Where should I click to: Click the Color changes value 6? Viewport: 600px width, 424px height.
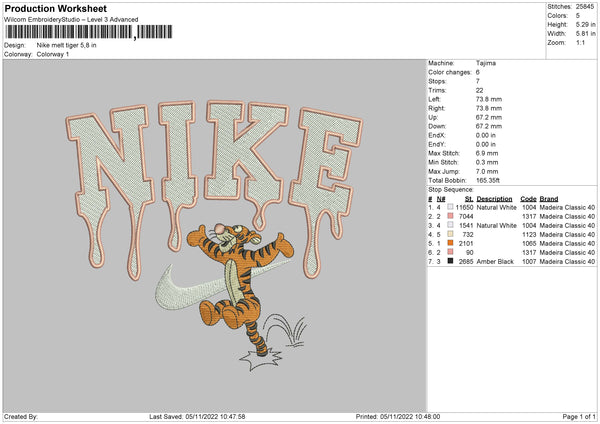478,72
